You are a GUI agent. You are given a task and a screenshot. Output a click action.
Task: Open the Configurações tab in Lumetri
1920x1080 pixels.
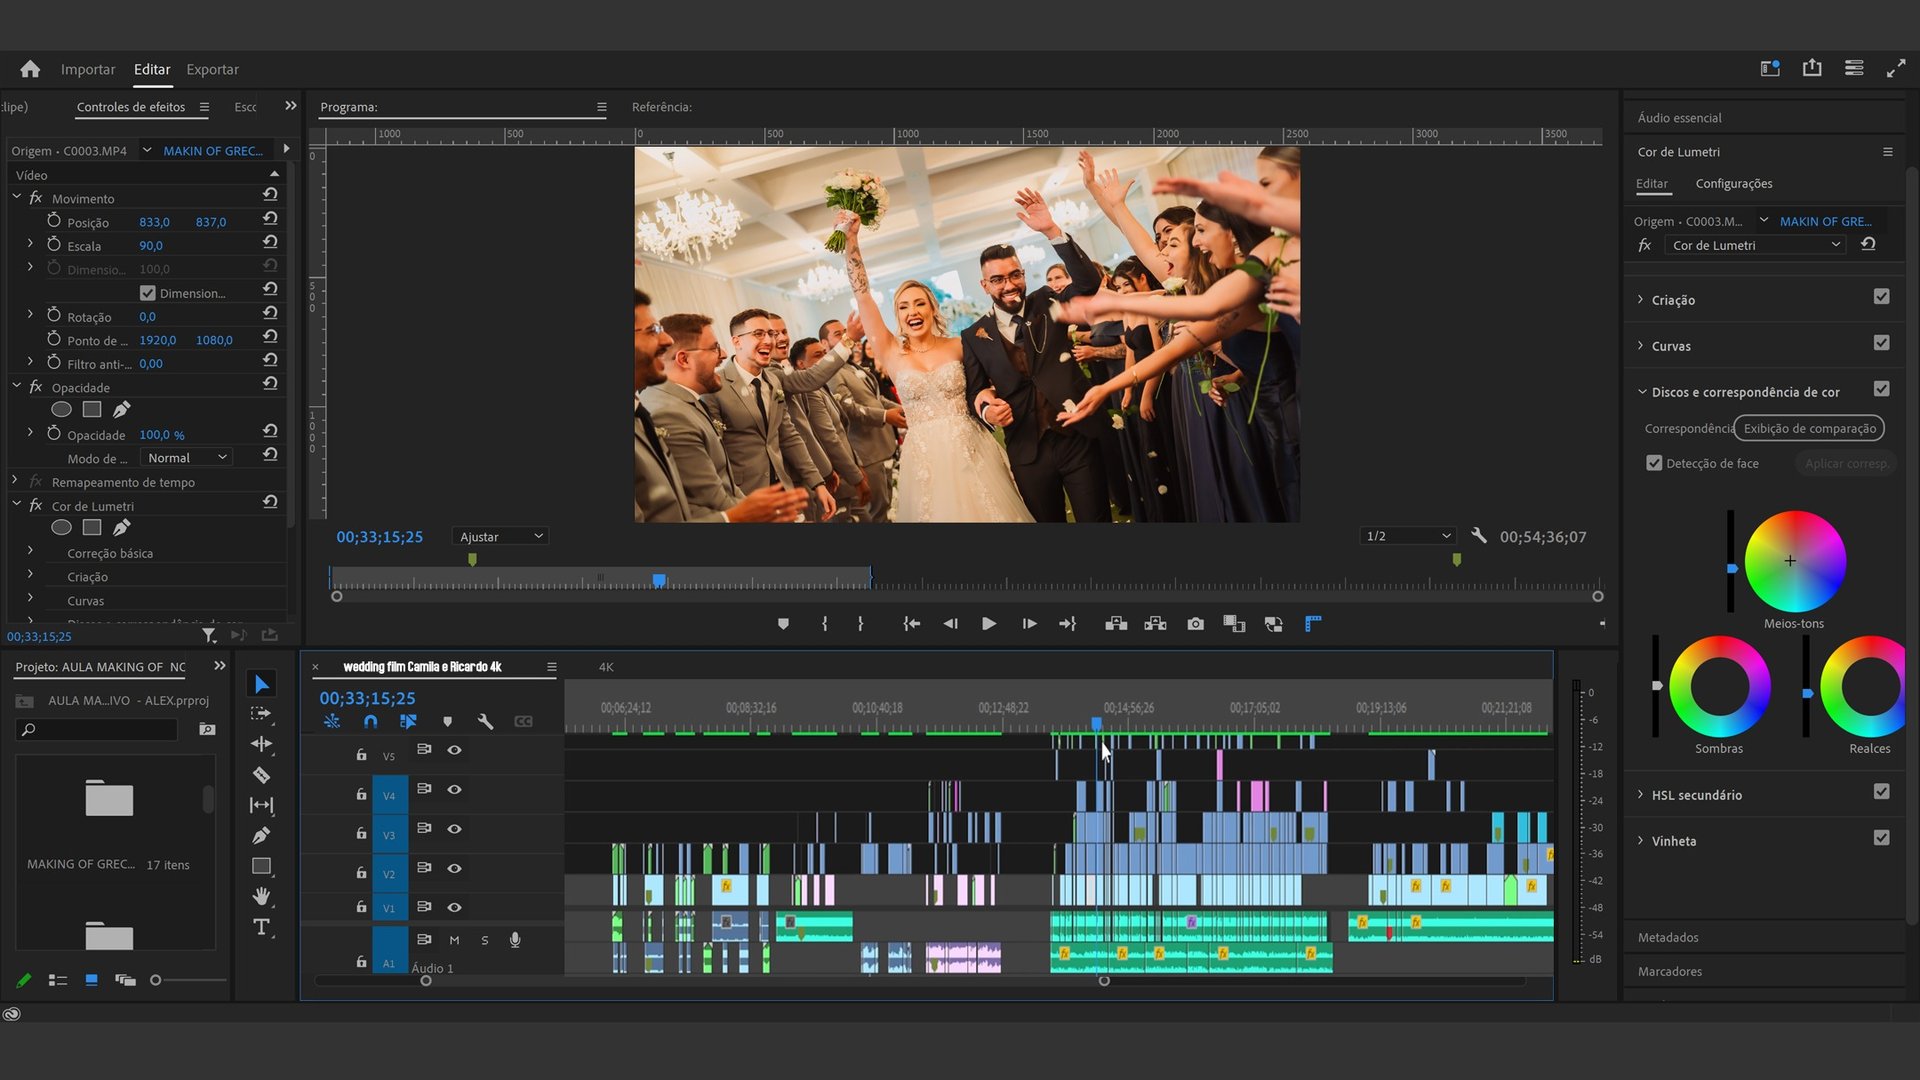click(1733, 184)
